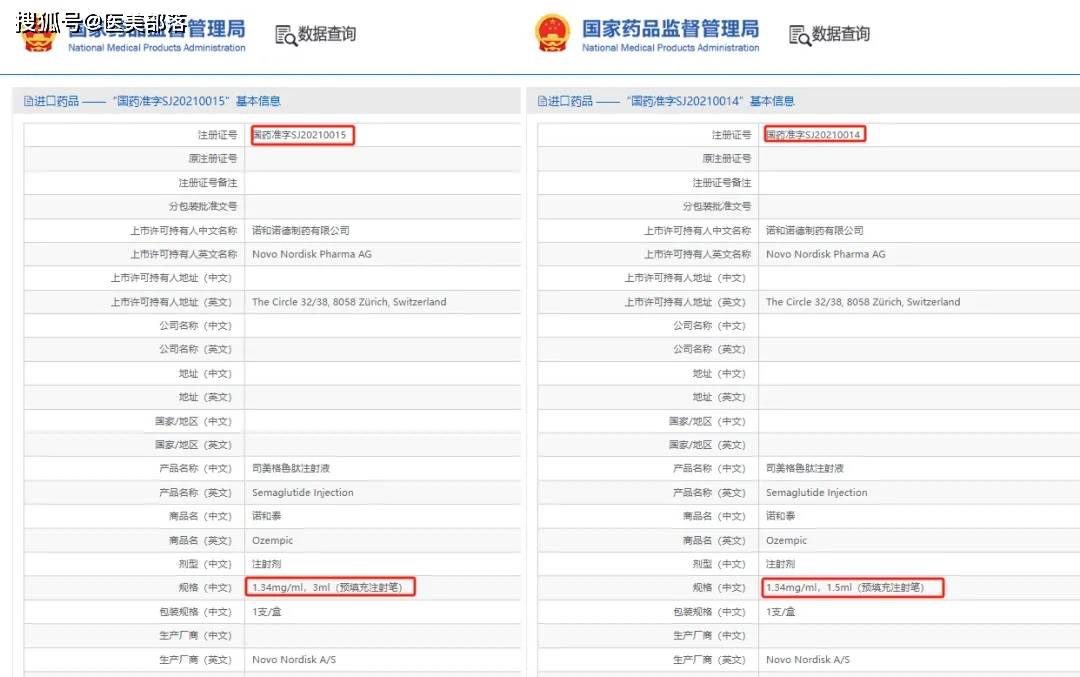Click the national emblem logo beside 国家药品监督管理局

pos(553,33)
